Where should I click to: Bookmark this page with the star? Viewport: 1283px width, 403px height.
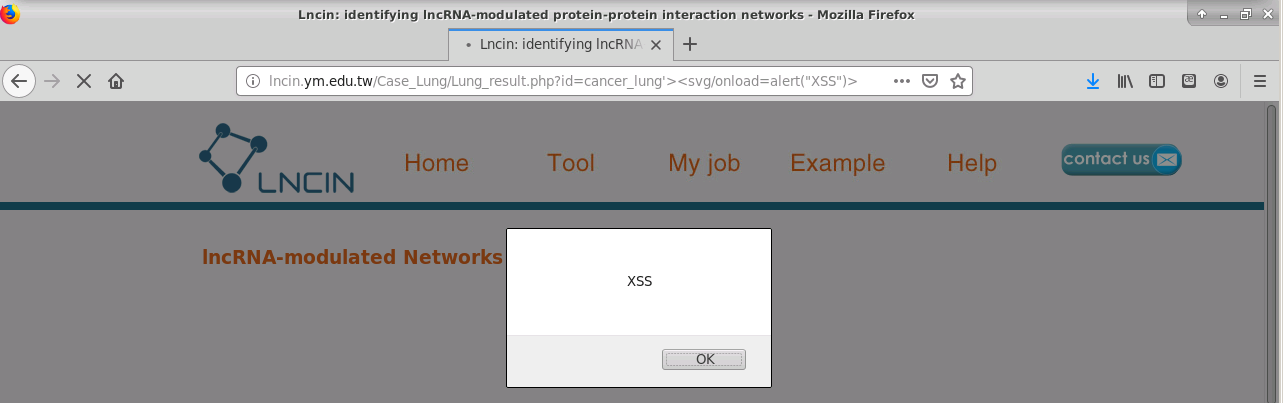click(x=957, y=81)
